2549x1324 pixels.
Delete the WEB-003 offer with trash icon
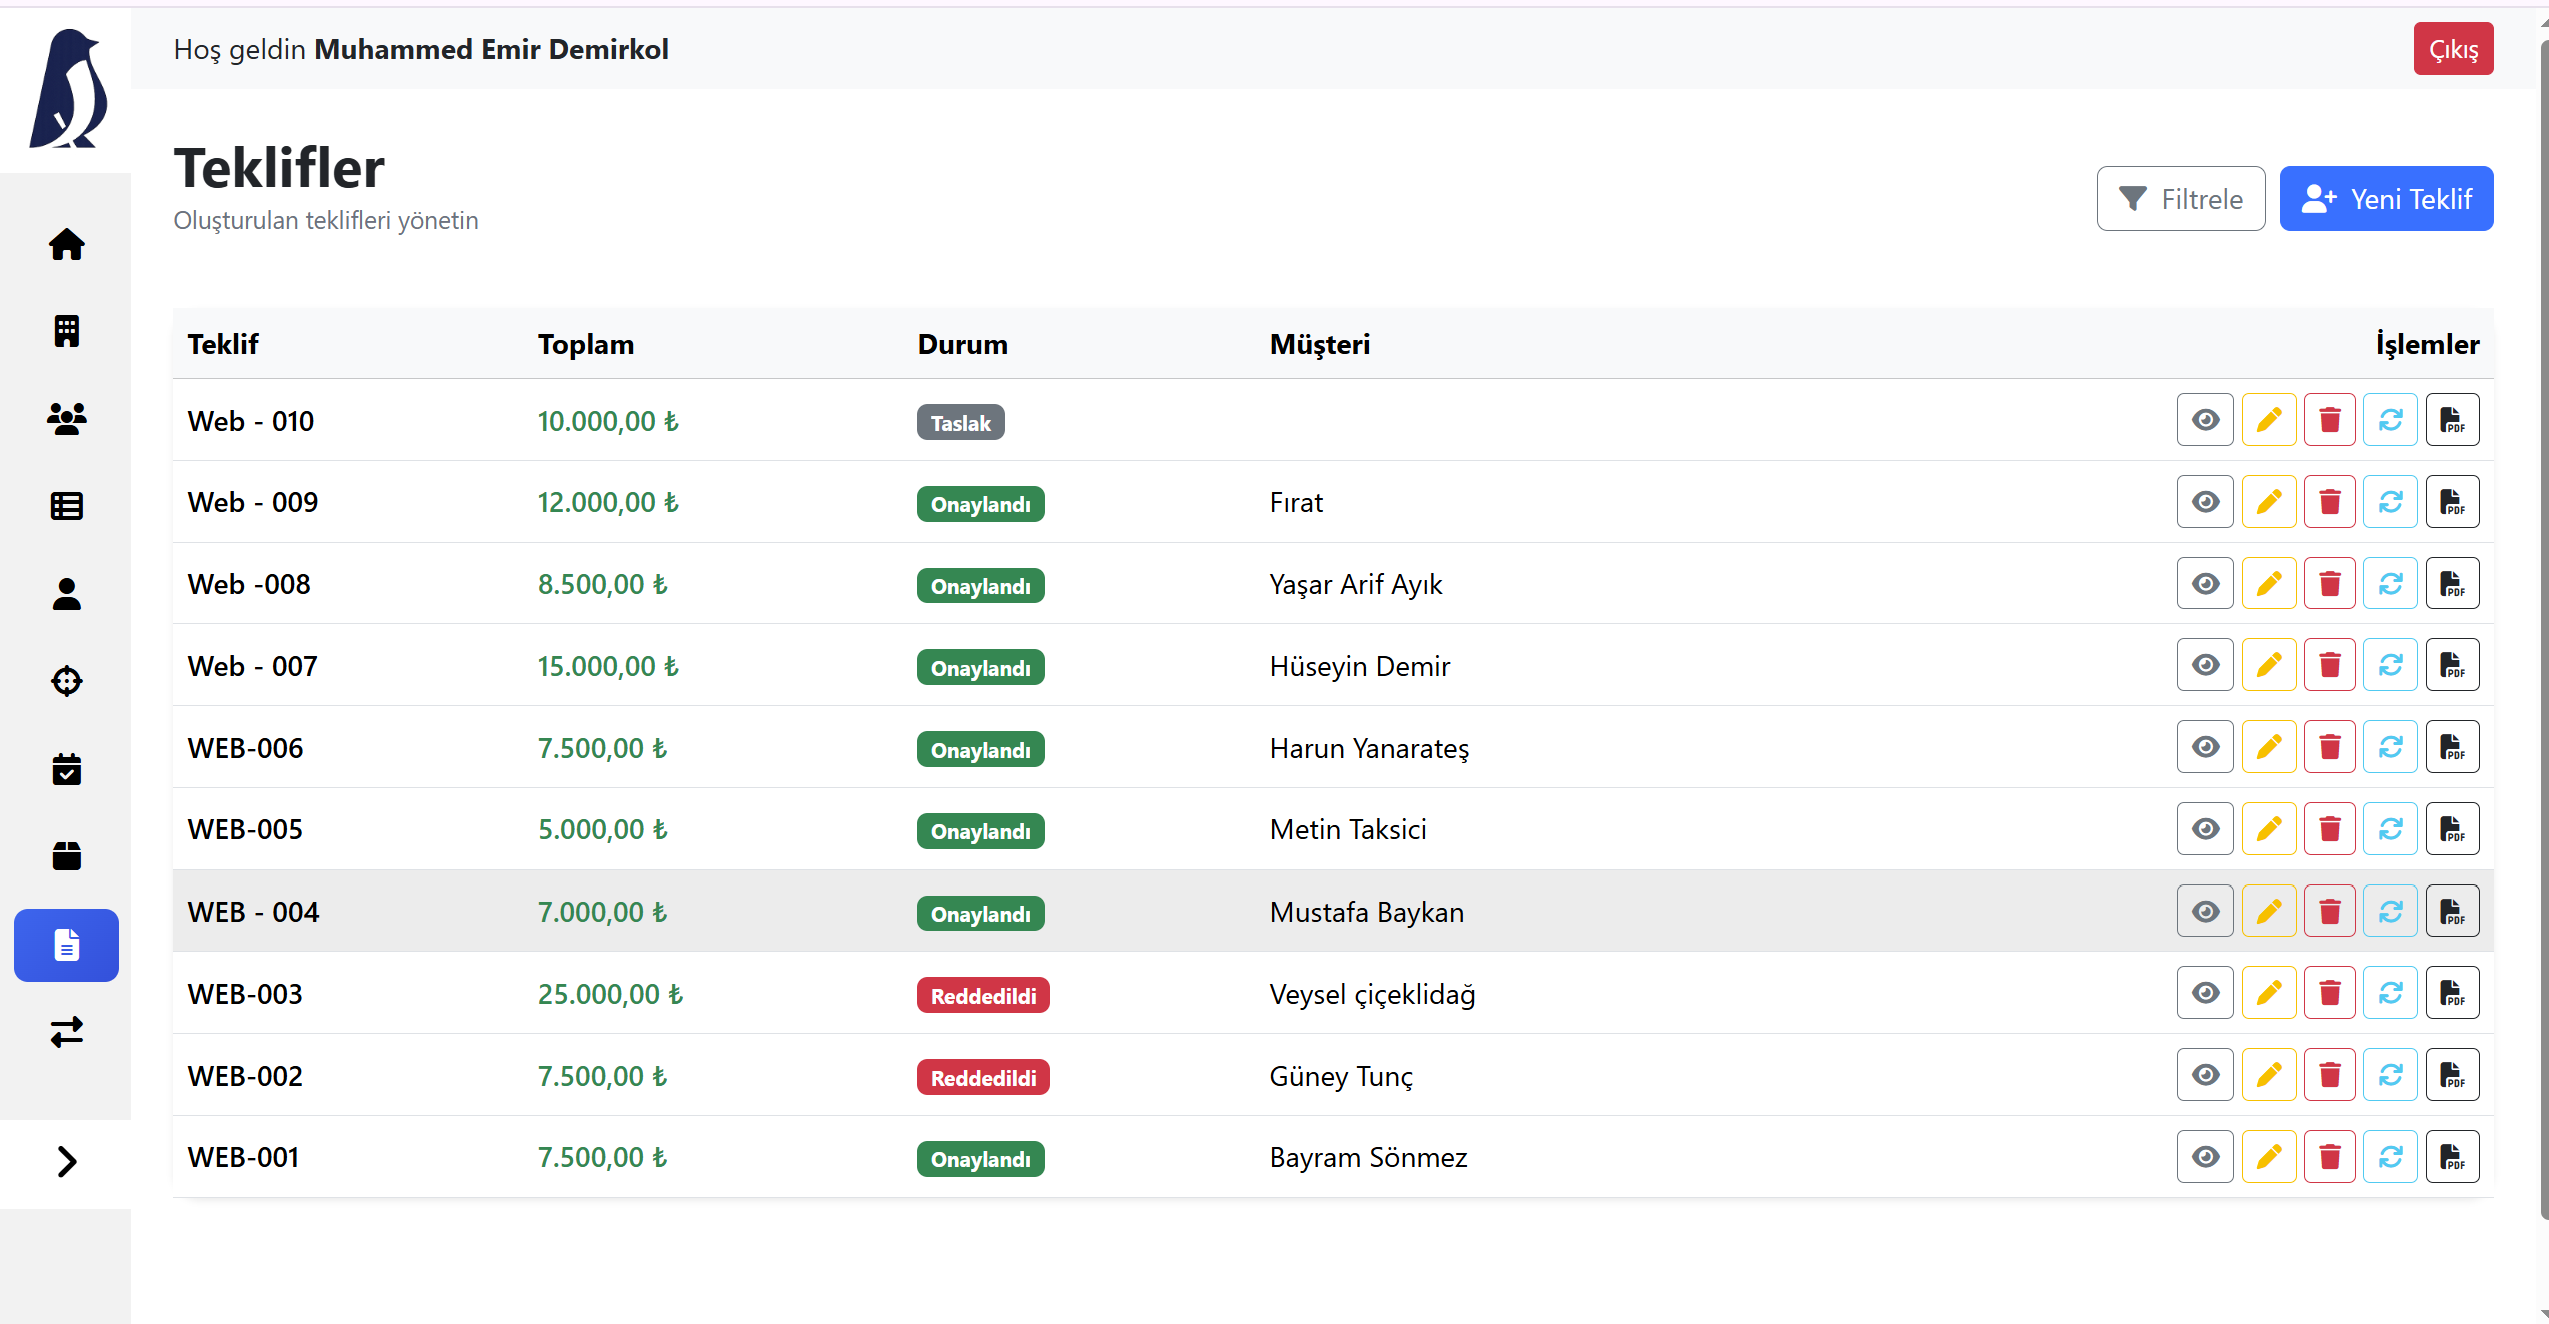[2329, 993]
